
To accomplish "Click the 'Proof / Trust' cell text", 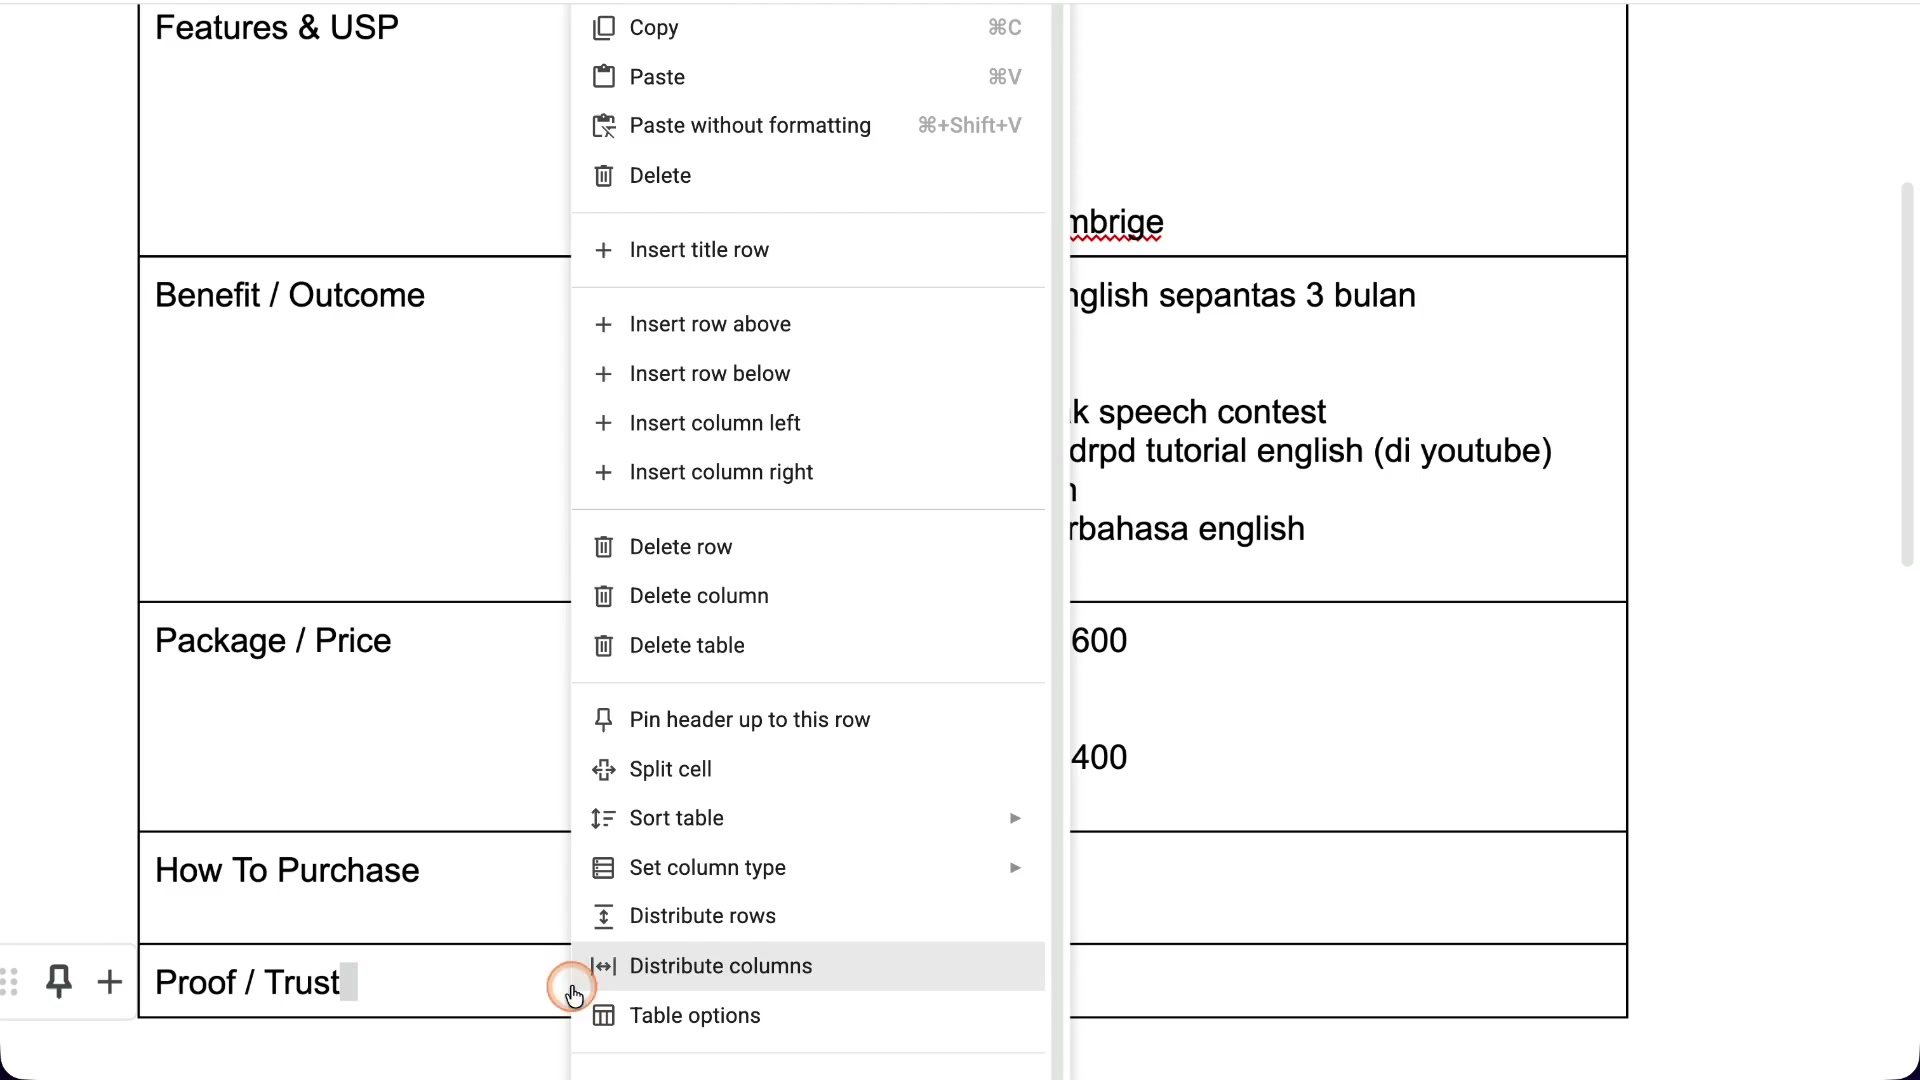I will [x=248, y=983].
